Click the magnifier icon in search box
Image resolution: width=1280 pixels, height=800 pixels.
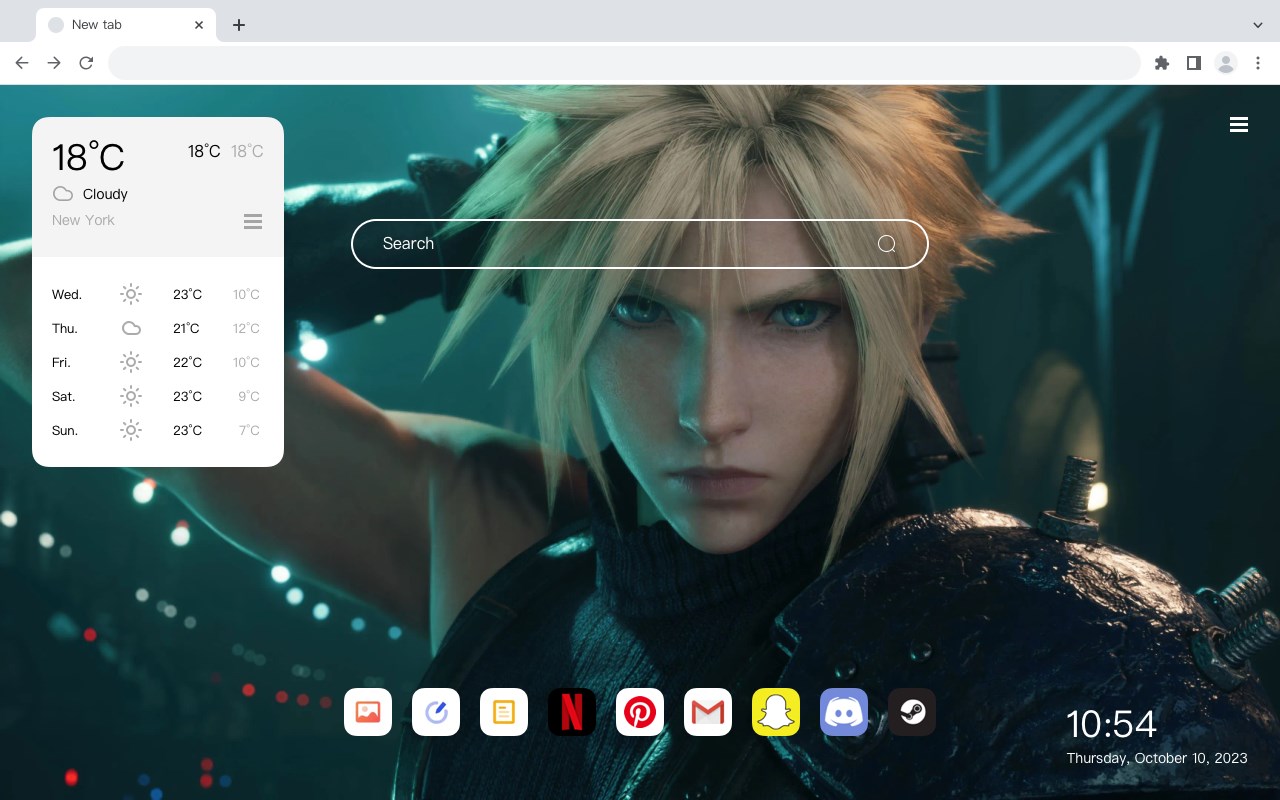click(887, 244)
